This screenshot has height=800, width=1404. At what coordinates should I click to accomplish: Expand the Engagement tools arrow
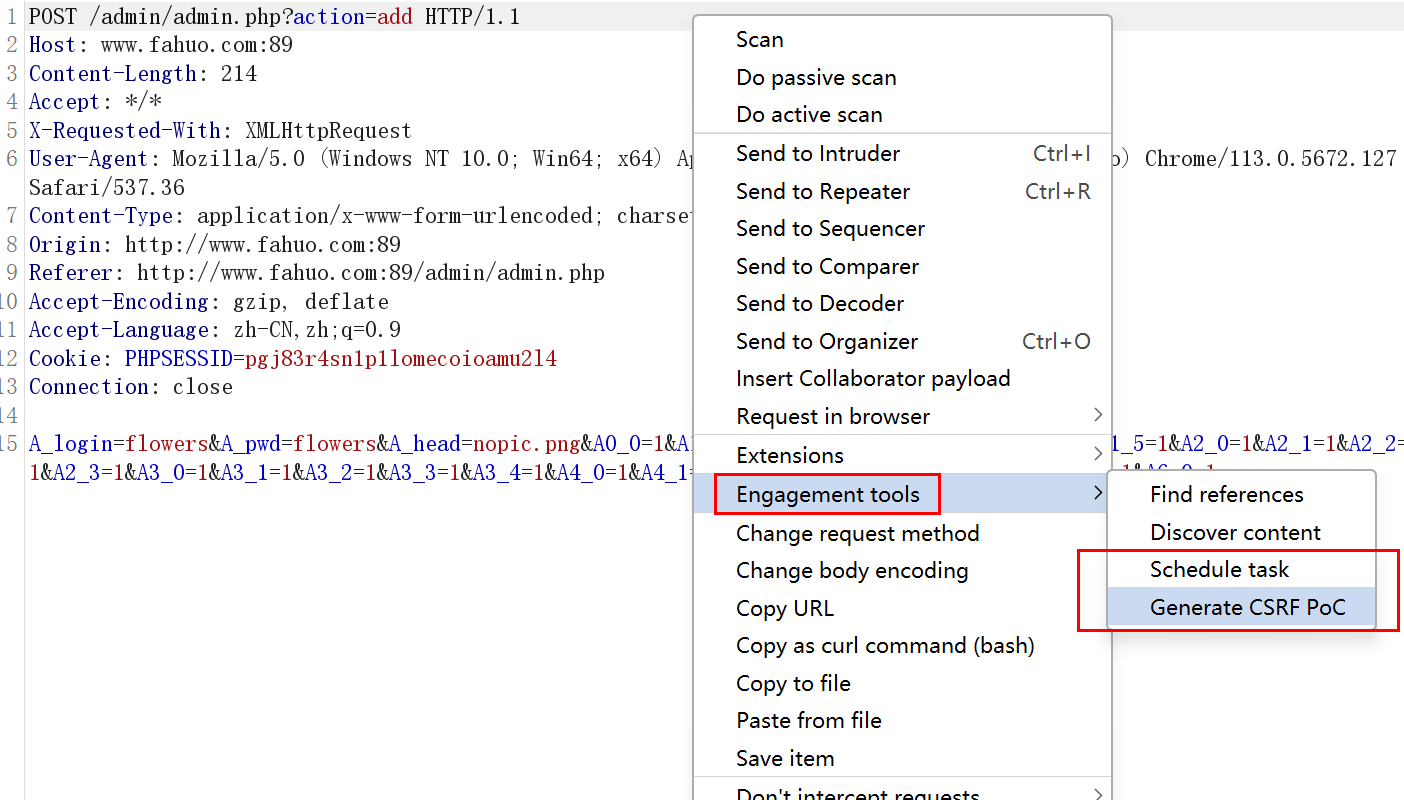tap(1098, 493)
